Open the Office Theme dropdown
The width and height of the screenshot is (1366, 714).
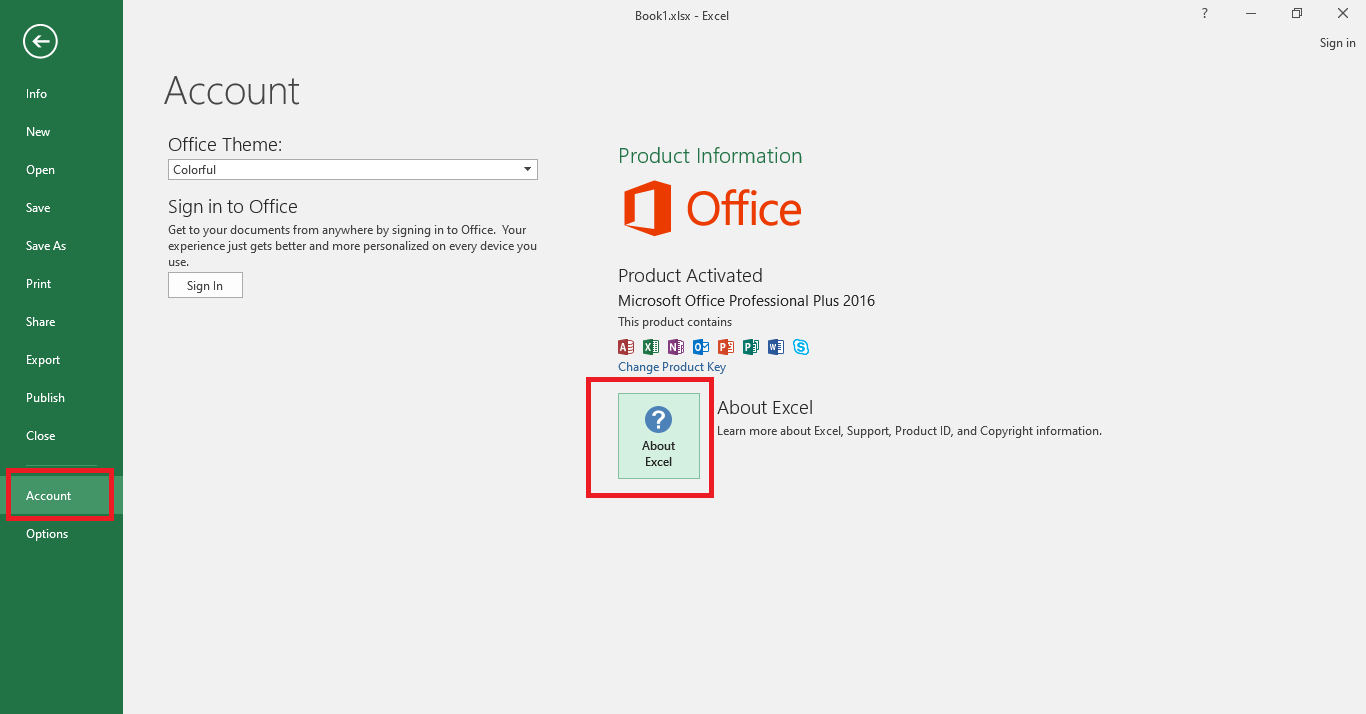[353, 170]
